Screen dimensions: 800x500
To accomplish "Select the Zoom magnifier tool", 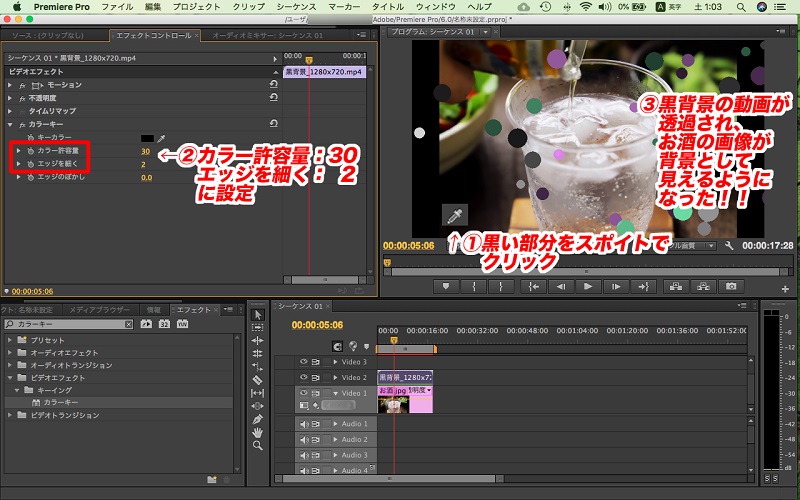I will pos(258,445).
